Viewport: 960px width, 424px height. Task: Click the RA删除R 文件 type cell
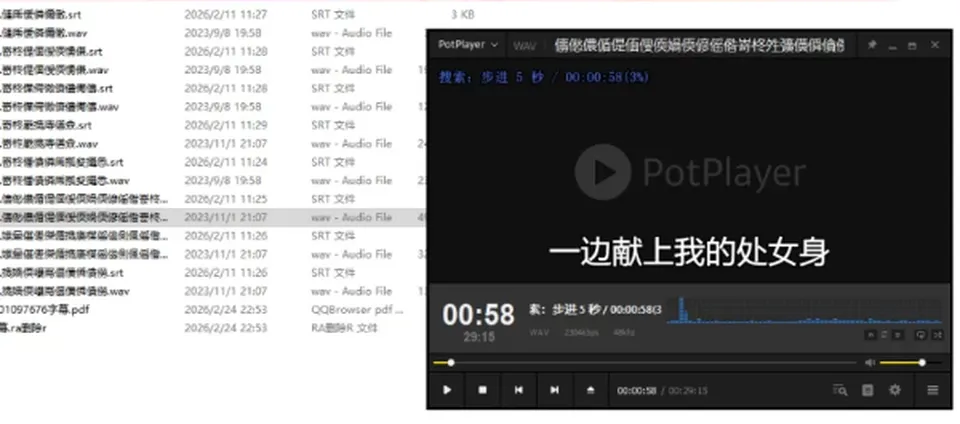click(344, 328)
